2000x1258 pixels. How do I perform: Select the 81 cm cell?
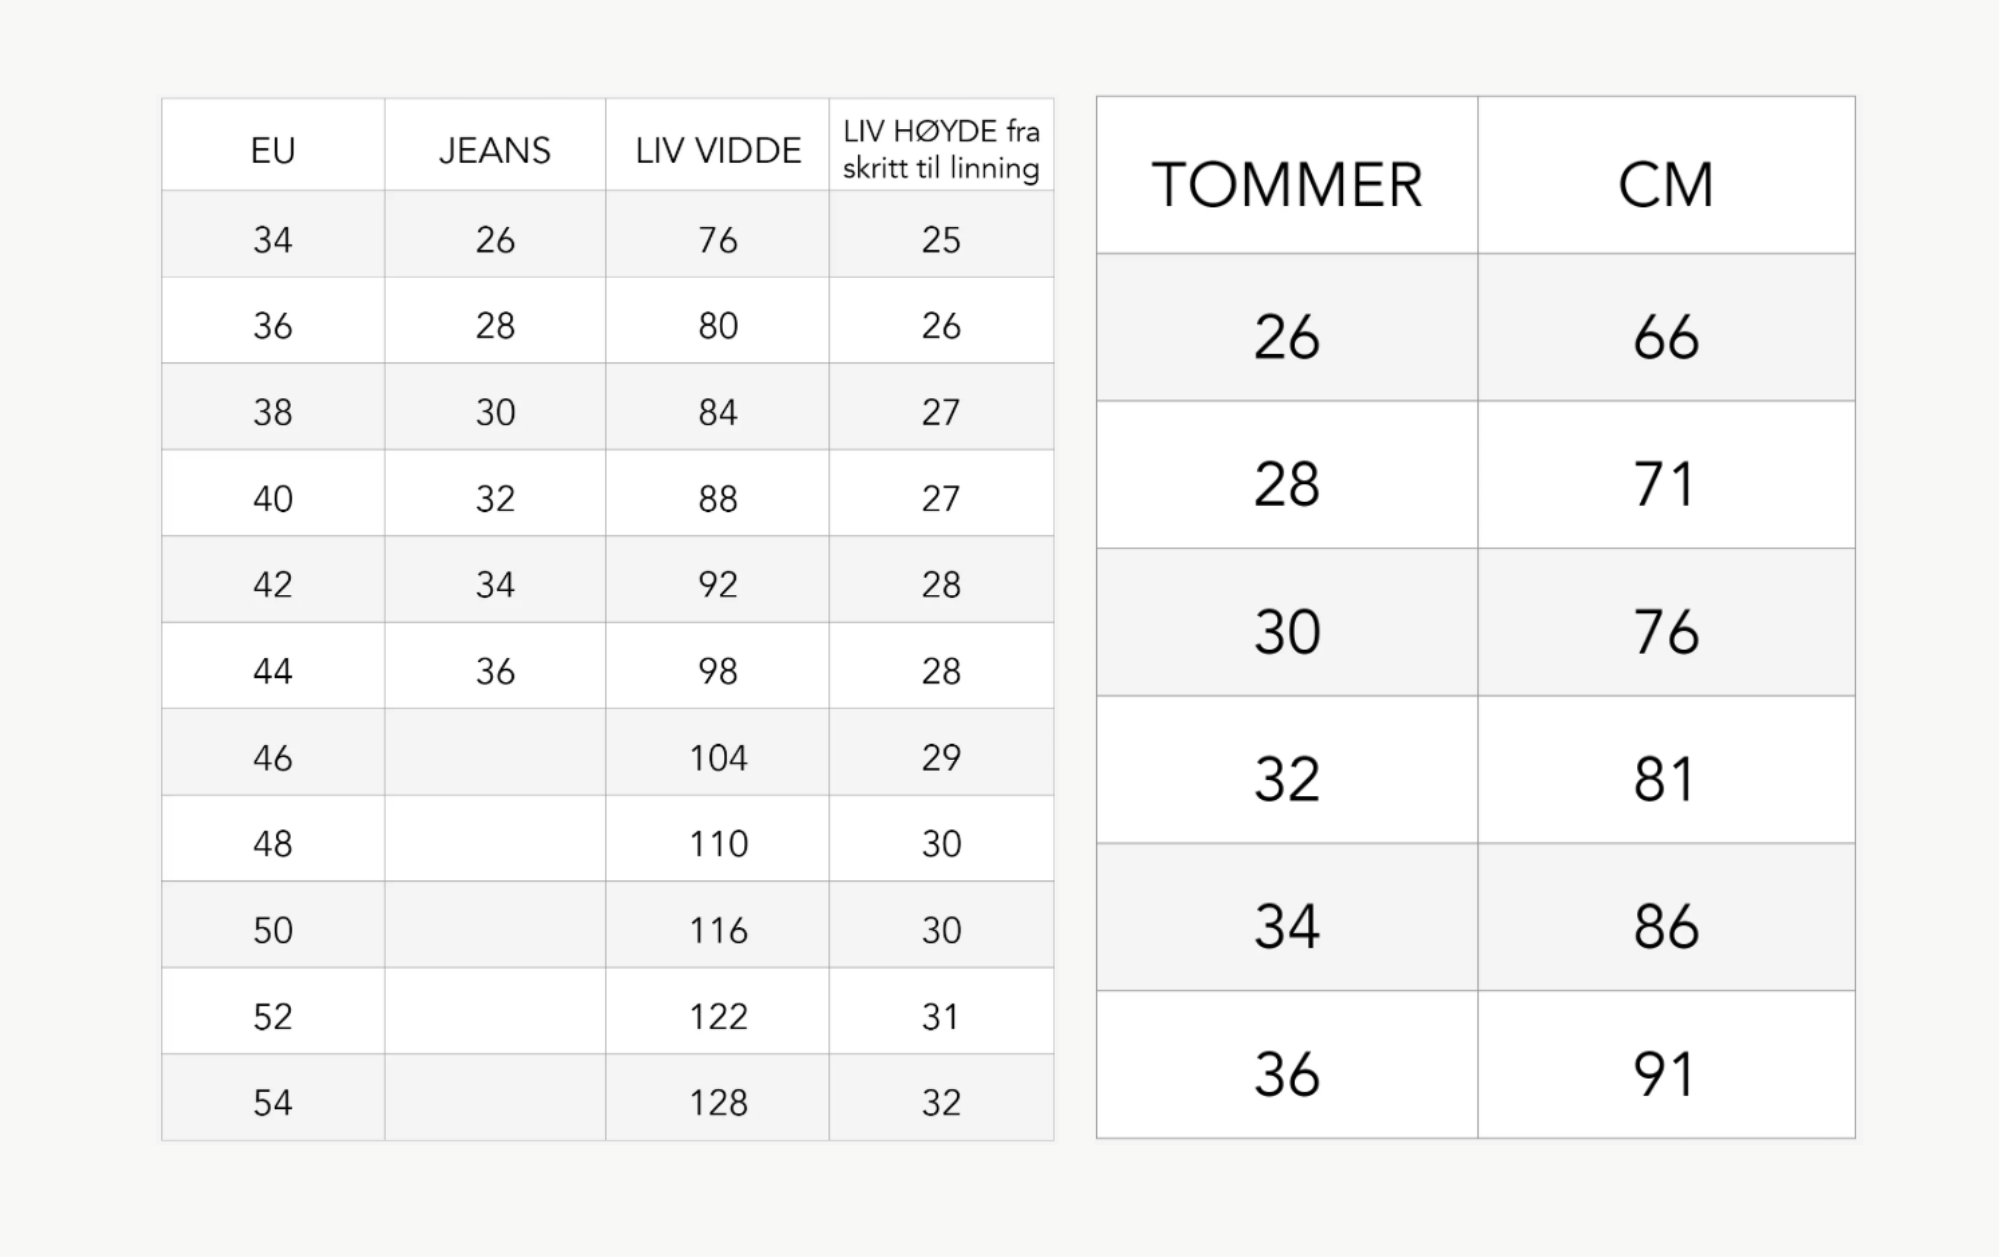pyautogui.click(x=1667, y=770)
